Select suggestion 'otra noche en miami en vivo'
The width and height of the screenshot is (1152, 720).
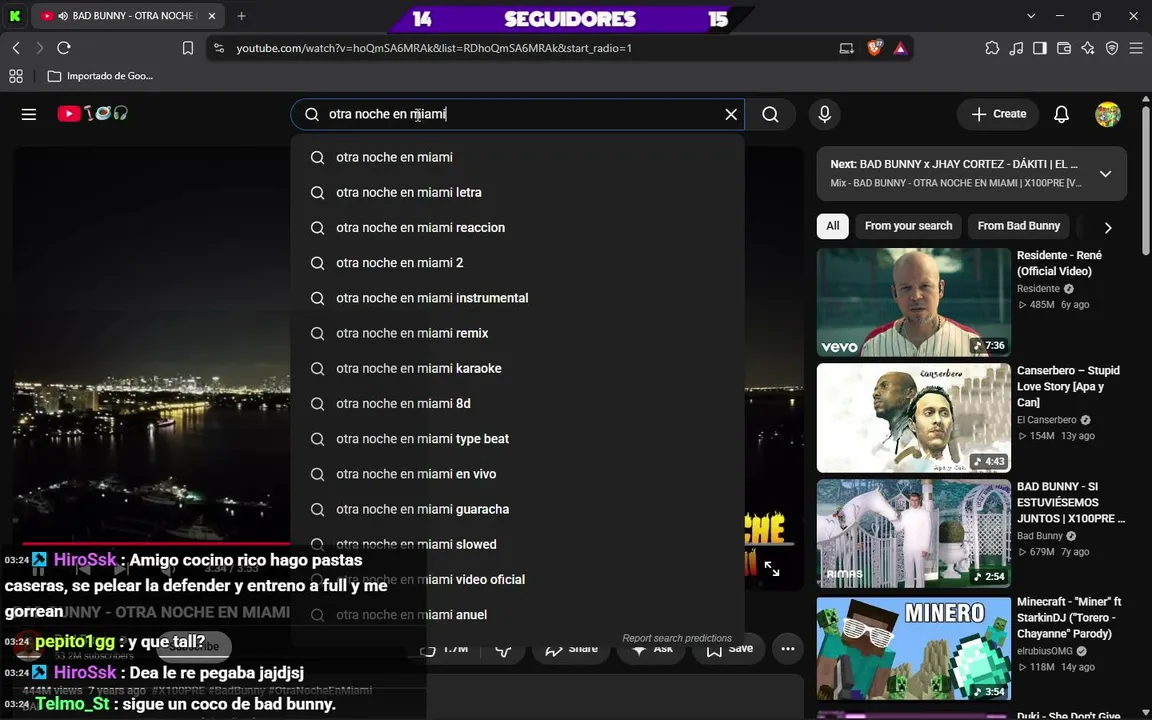pyautogui.click(x=517, y=475)
